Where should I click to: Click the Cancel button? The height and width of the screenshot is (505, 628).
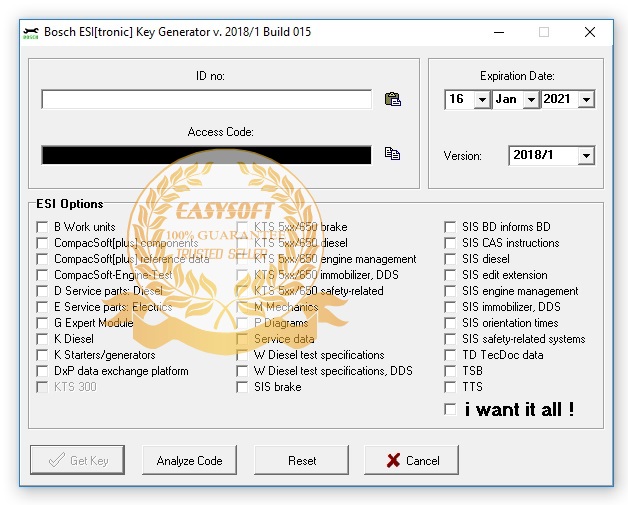click(x=412, y=460)
